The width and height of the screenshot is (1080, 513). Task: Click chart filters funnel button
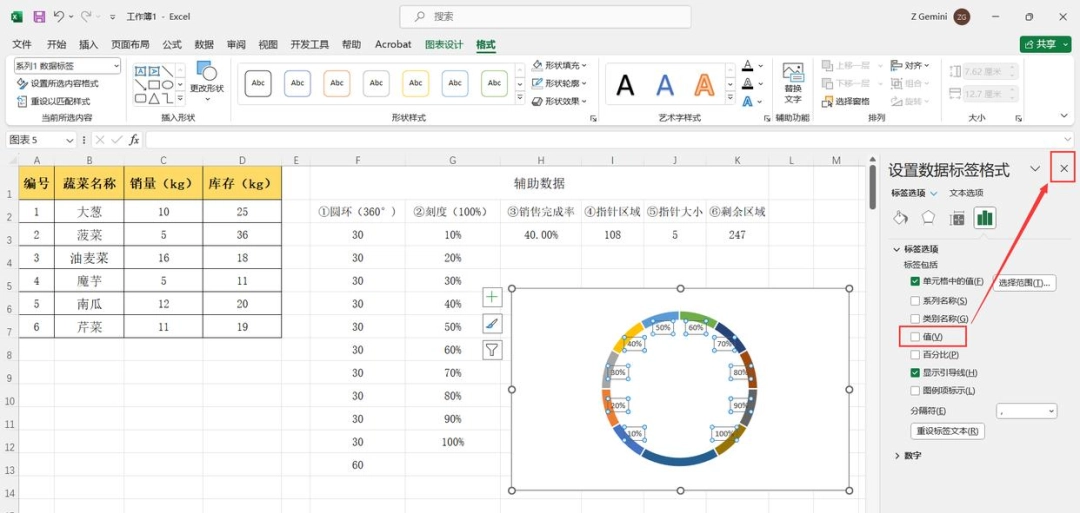coord(492,350)
